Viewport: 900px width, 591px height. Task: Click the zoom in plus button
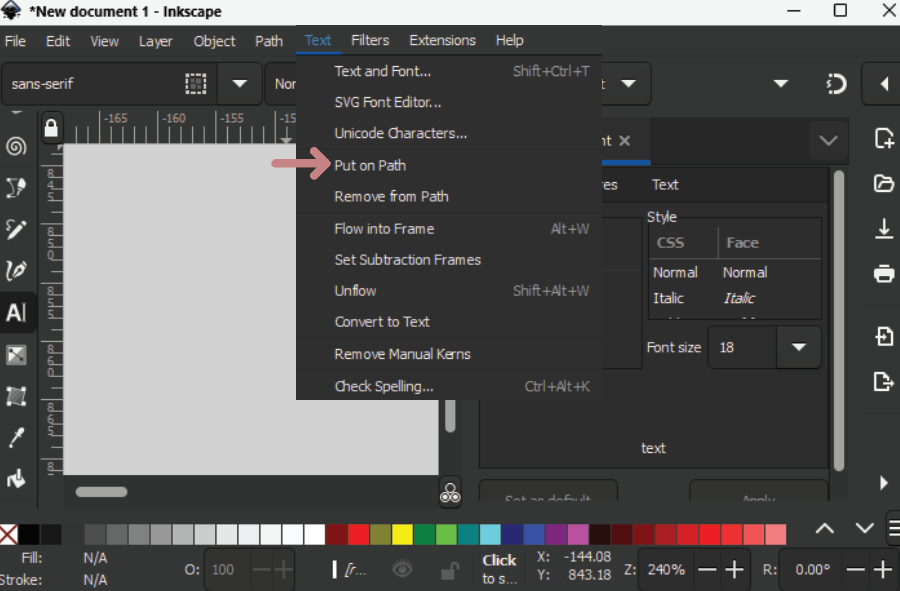coord(735,569)
